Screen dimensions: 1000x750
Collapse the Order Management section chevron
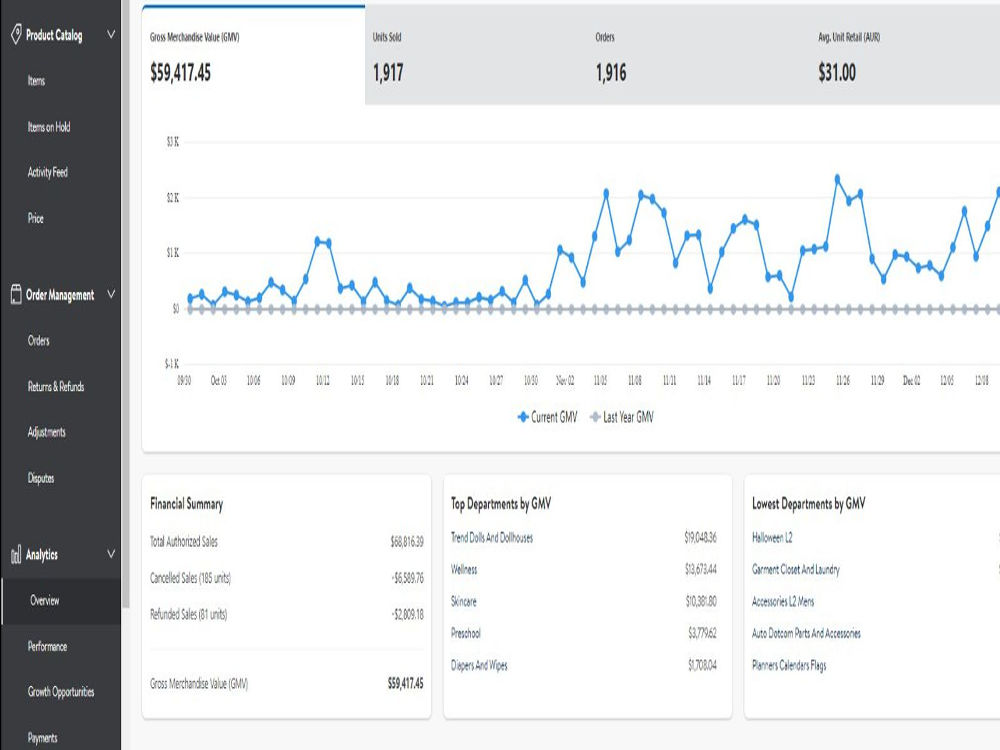pos(111,294)
